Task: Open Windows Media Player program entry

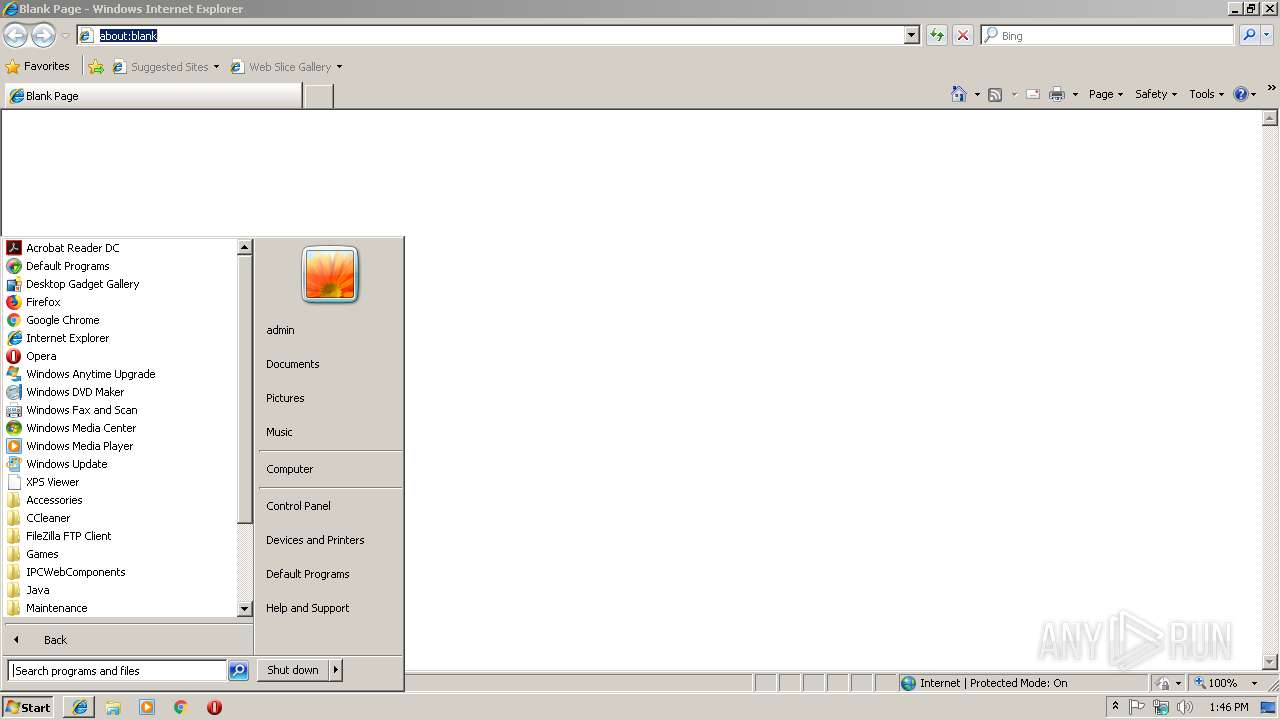Action: pos(79,446)
